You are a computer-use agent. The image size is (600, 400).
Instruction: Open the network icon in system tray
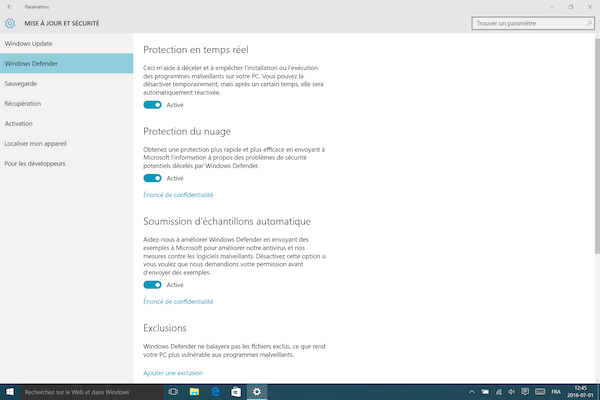499,392
